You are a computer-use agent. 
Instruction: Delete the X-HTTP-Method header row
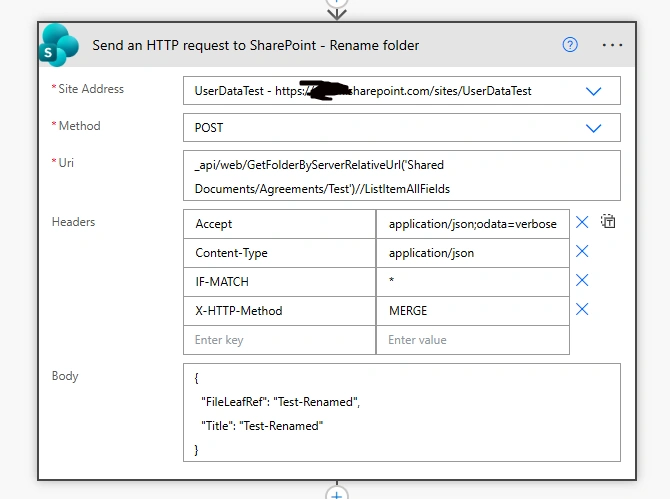582,309
